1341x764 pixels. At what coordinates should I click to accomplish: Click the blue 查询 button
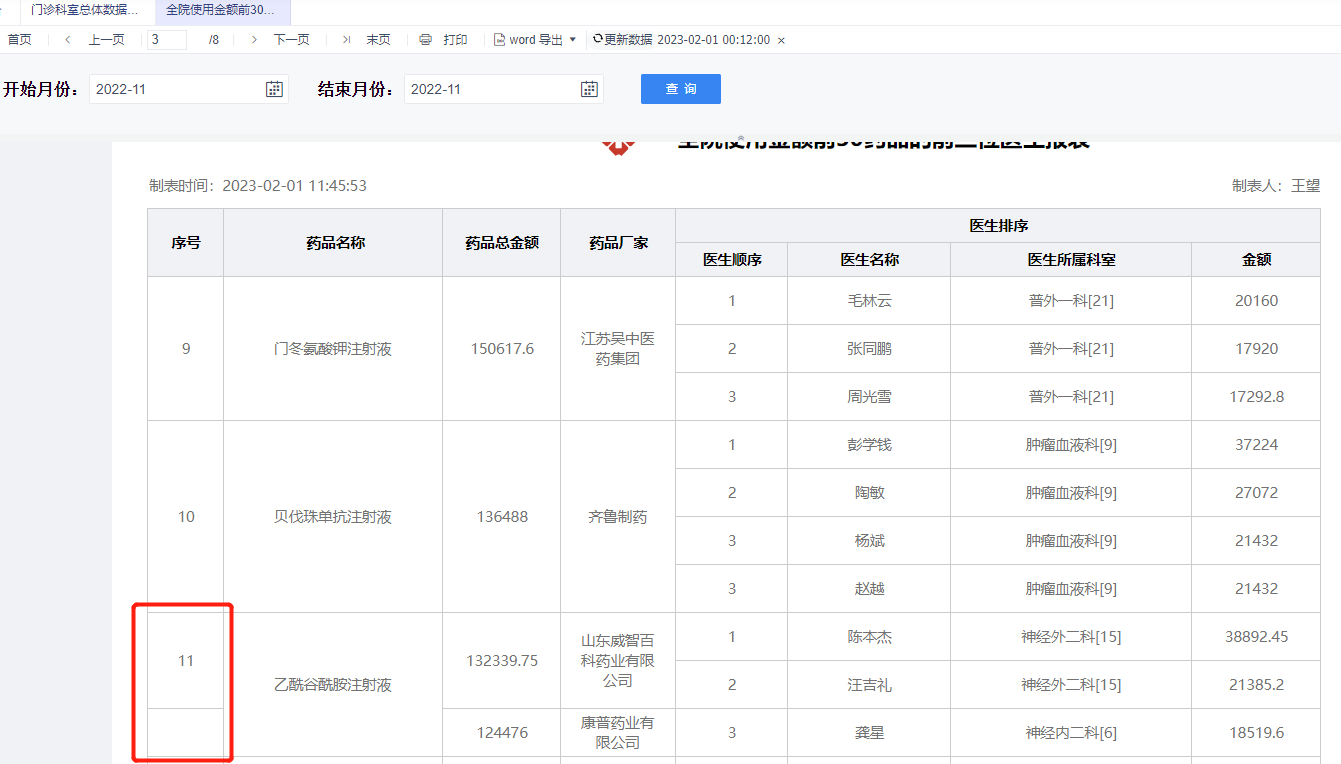(x=681, y=89)
